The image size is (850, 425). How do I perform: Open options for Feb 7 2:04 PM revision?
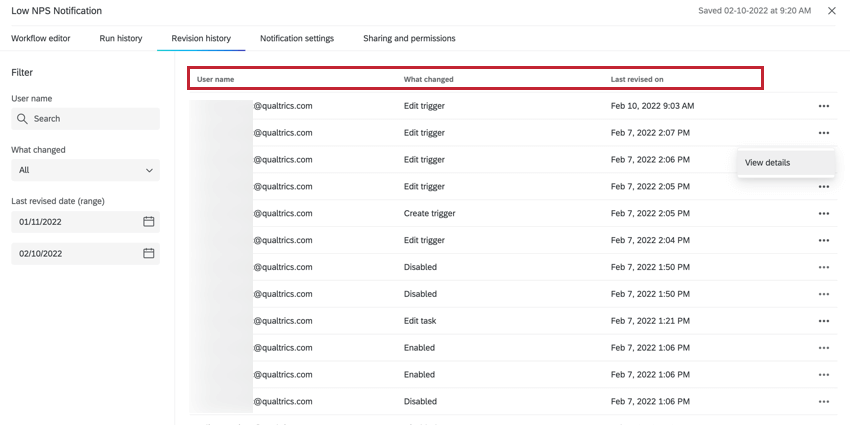click(x=823, y=241)
